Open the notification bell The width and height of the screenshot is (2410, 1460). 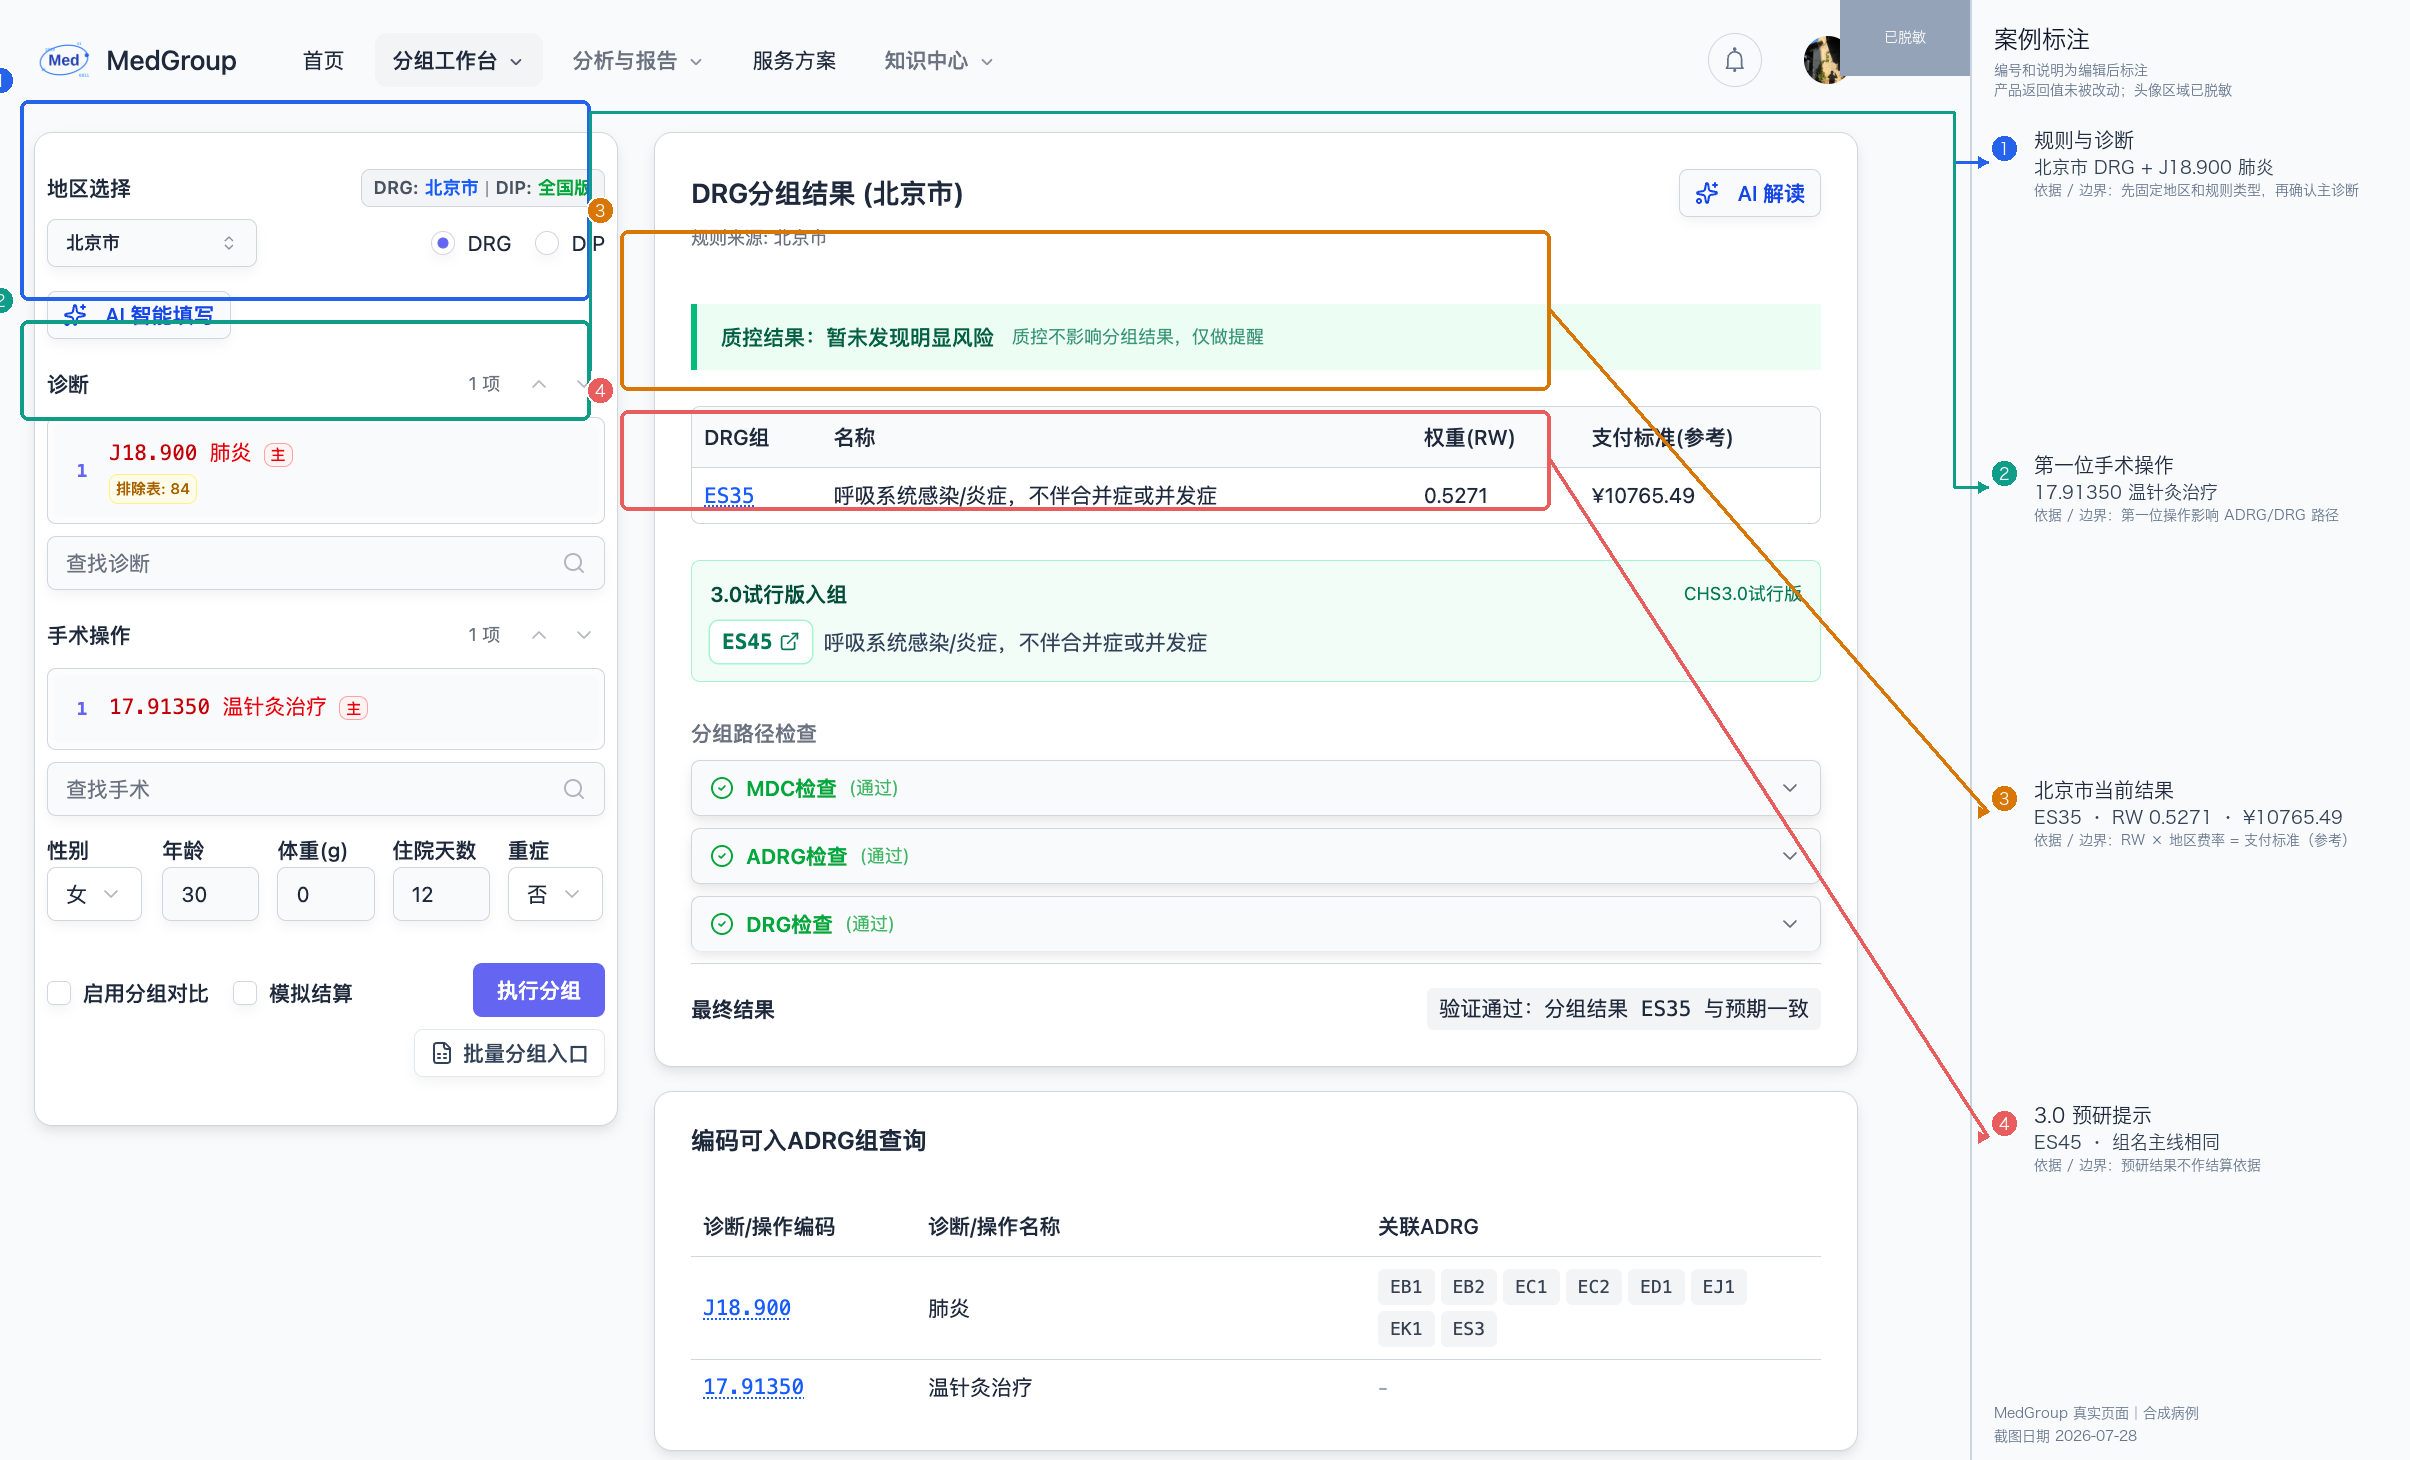pos(1734,60)
